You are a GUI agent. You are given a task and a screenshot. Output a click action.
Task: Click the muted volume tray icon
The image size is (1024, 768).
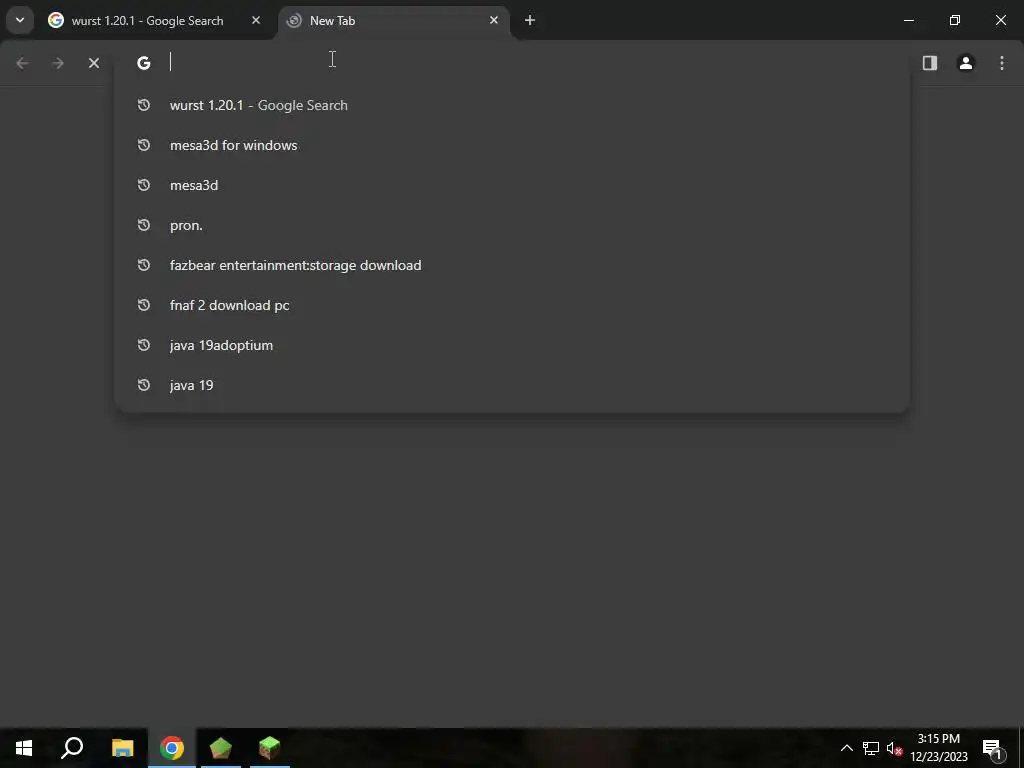coord(894,748)
